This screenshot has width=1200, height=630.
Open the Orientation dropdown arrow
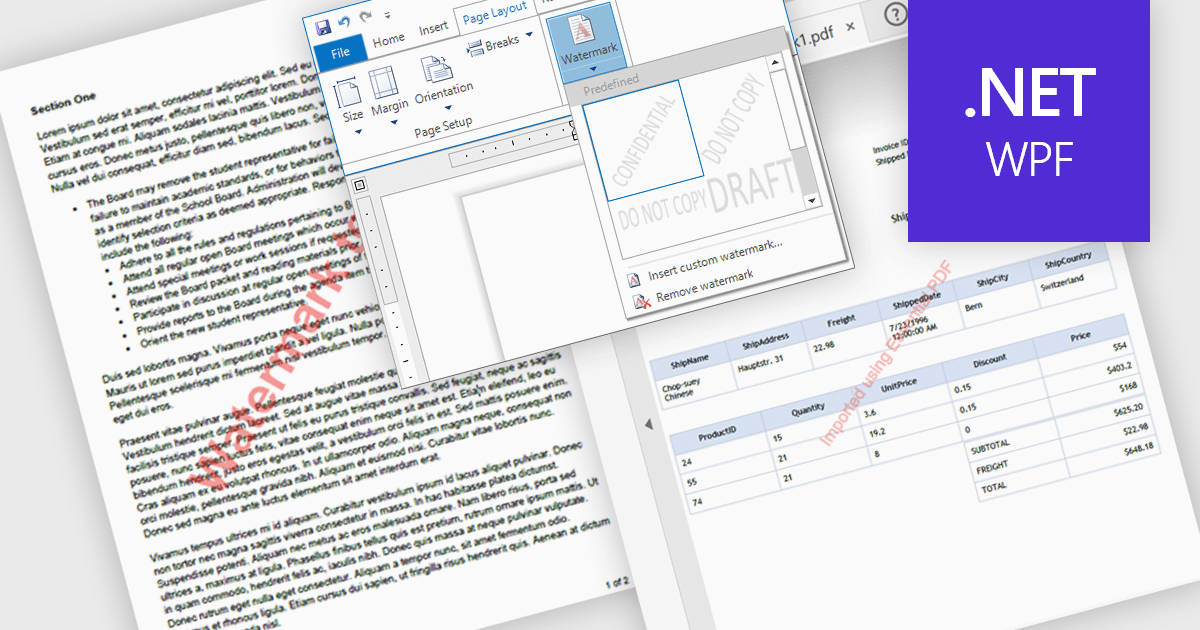click(x=447, y=107)
